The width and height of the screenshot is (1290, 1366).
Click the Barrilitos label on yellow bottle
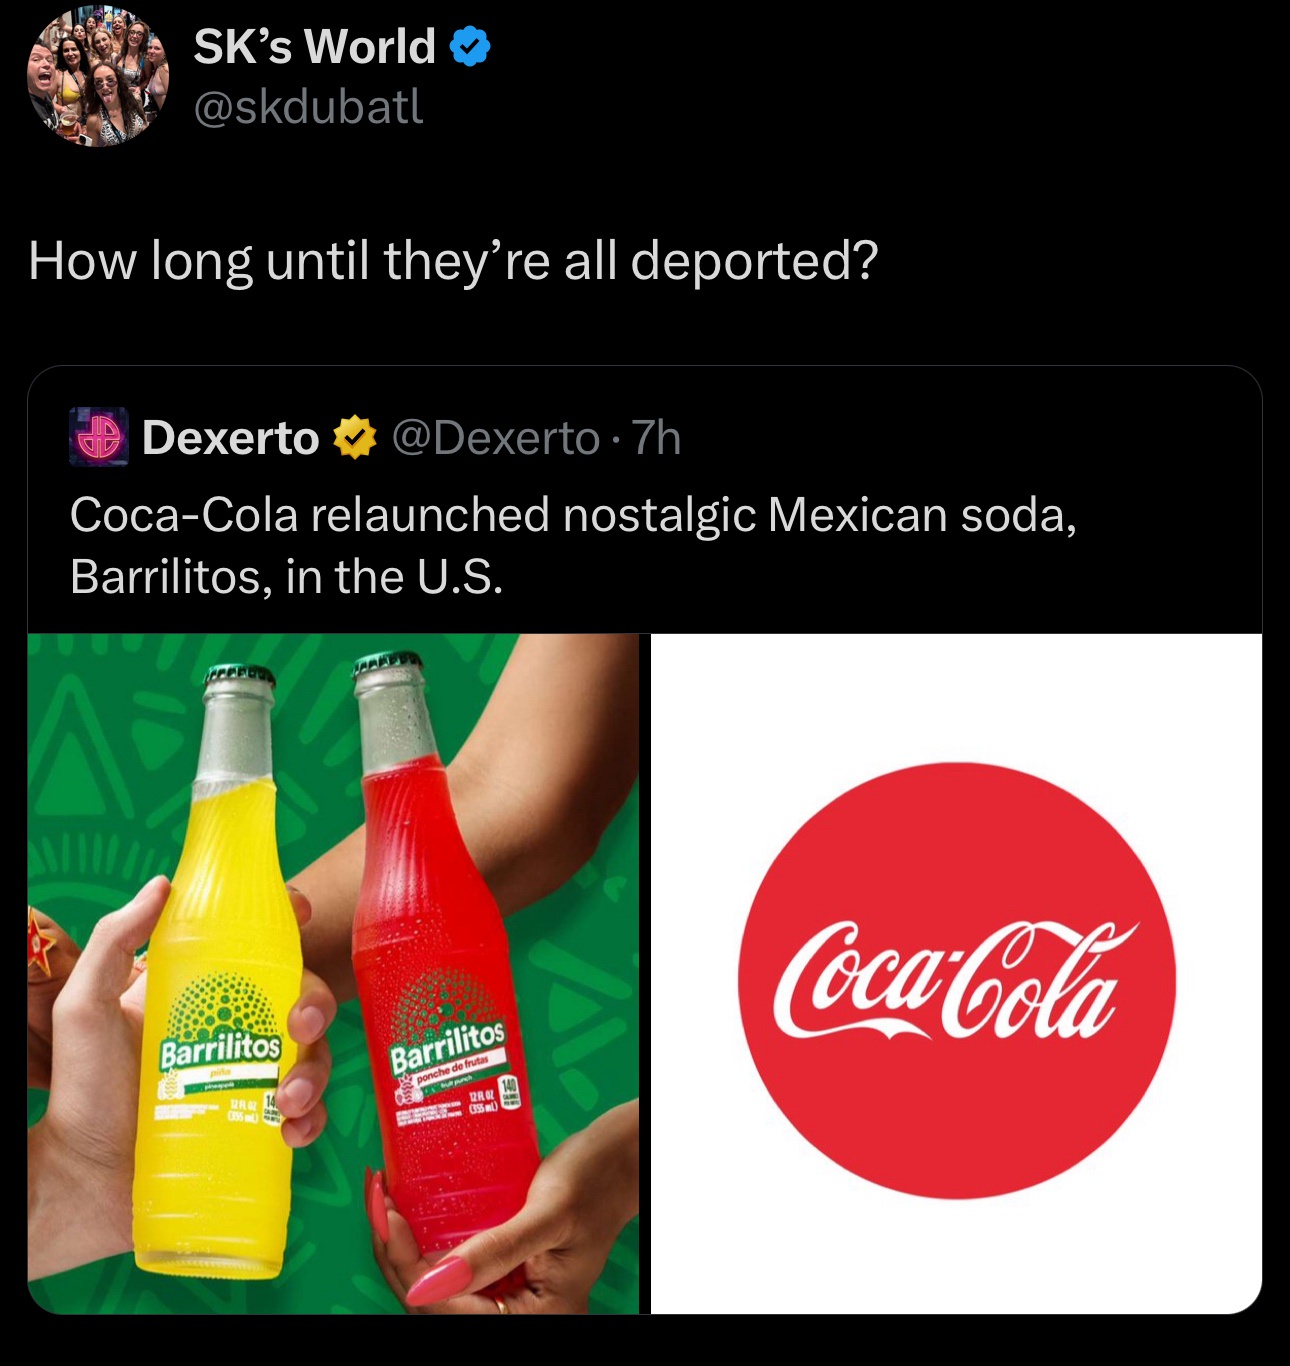[x=221, y=1049]
